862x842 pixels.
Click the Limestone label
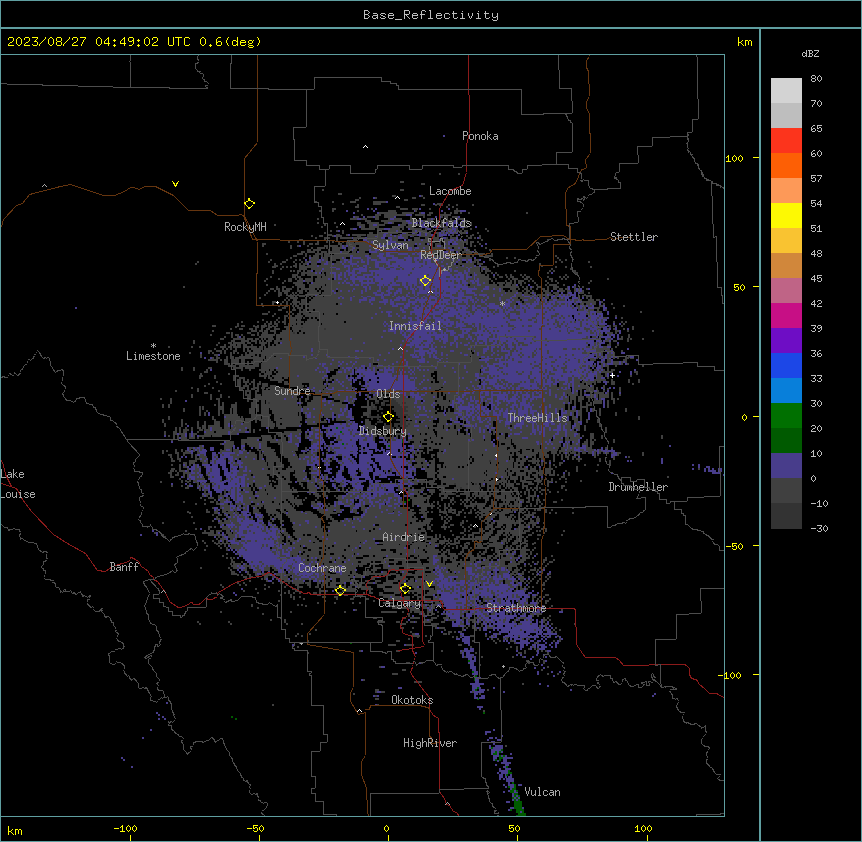153,356
